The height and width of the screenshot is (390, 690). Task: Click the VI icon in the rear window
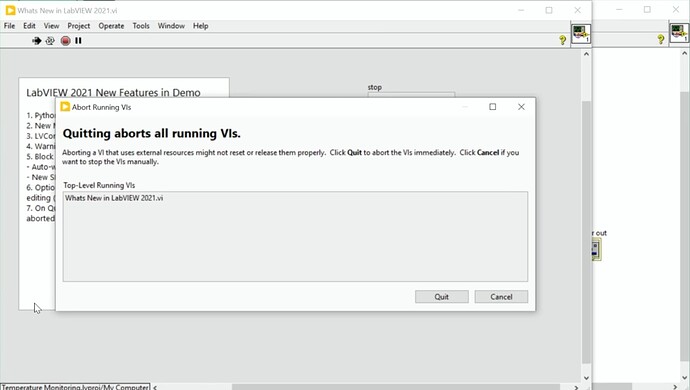679,33
